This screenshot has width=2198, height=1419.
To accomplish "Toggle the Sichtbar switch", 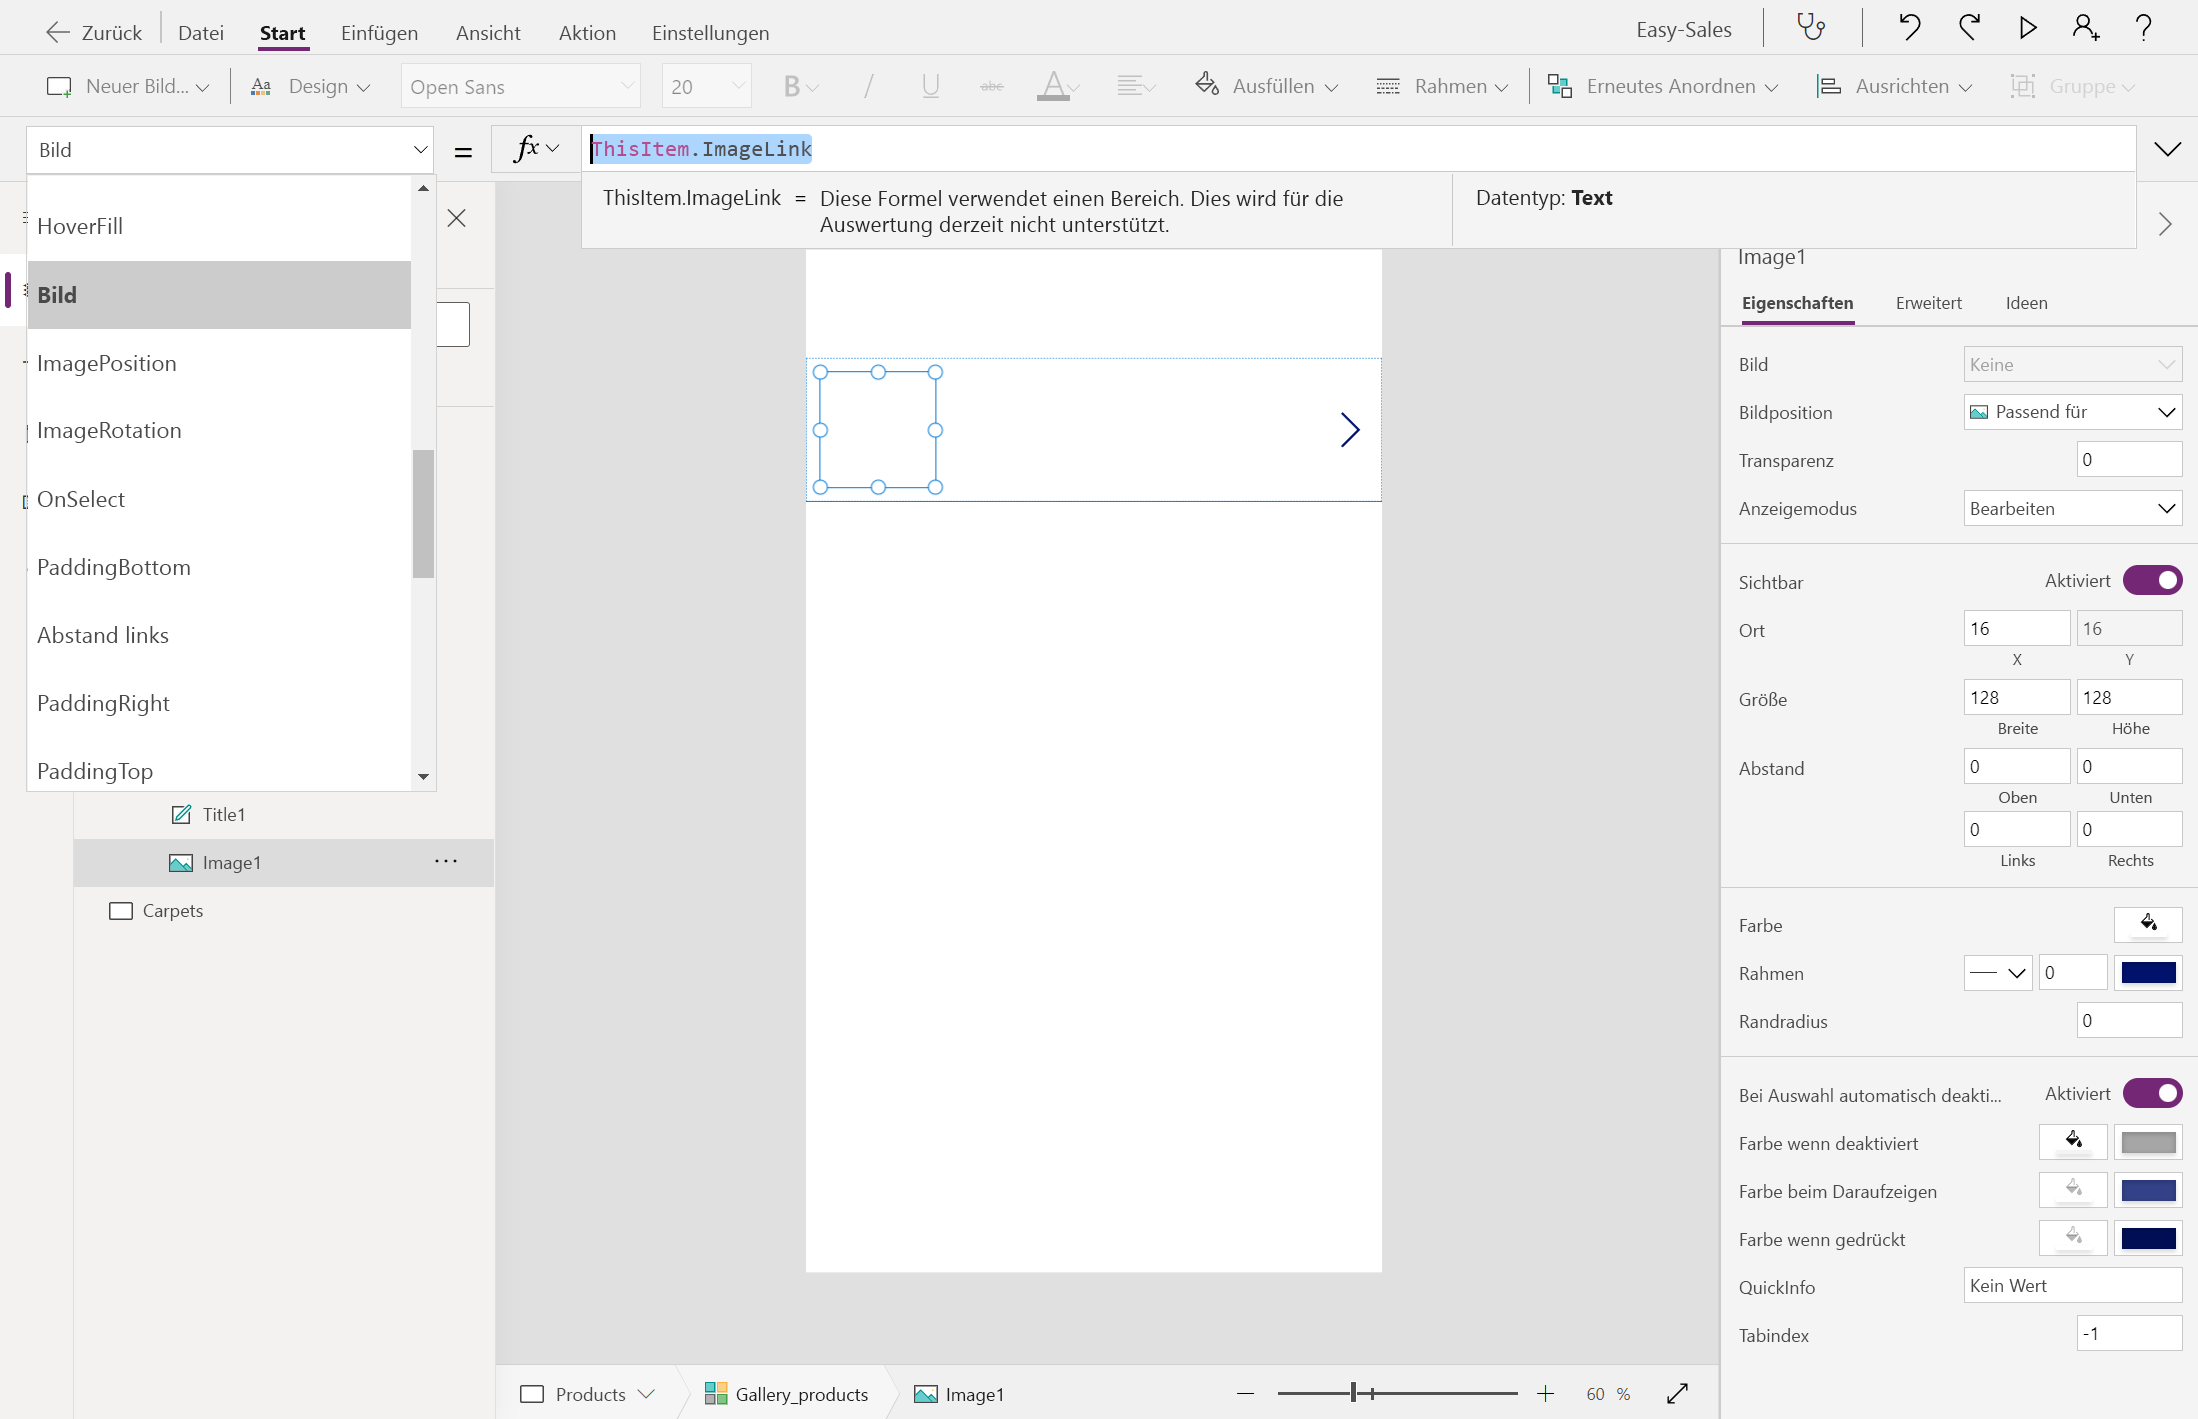I will pos(2152,581).
